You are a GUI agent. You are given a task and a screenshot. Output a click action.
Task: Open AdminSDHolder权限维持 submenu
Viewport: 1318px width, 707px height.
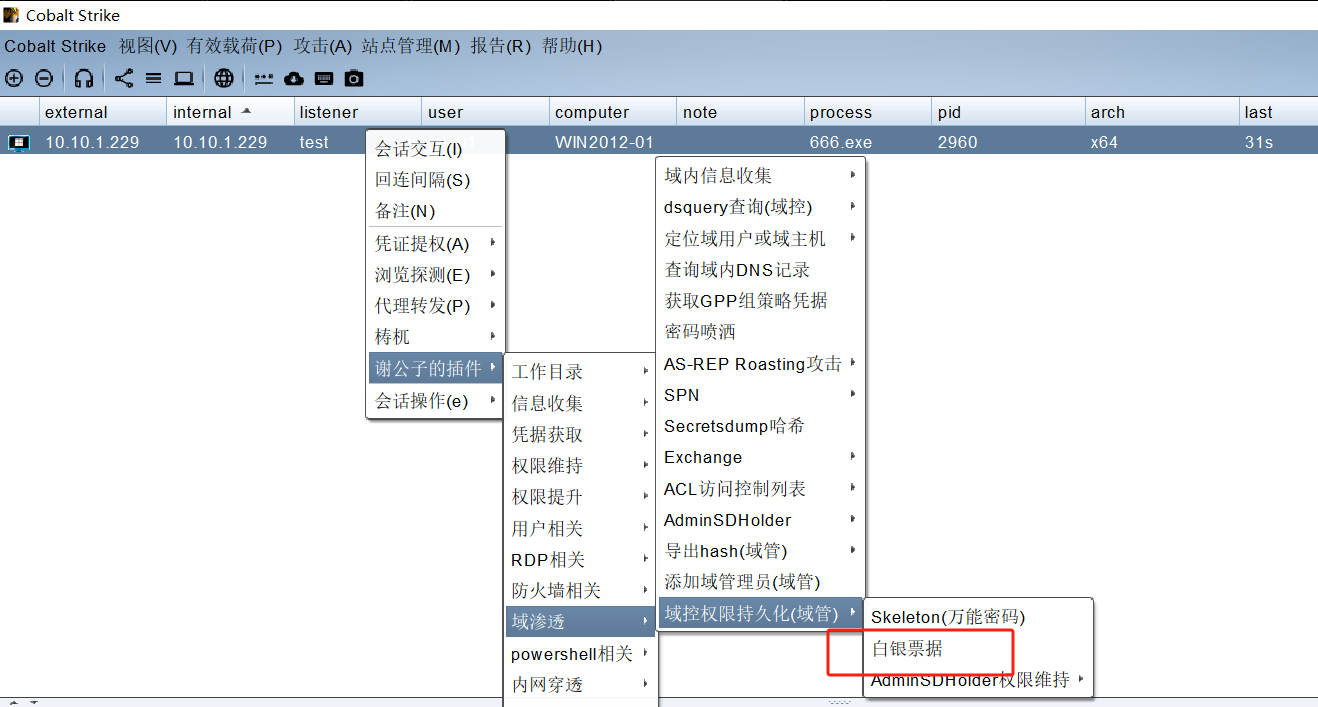point(978,680)
